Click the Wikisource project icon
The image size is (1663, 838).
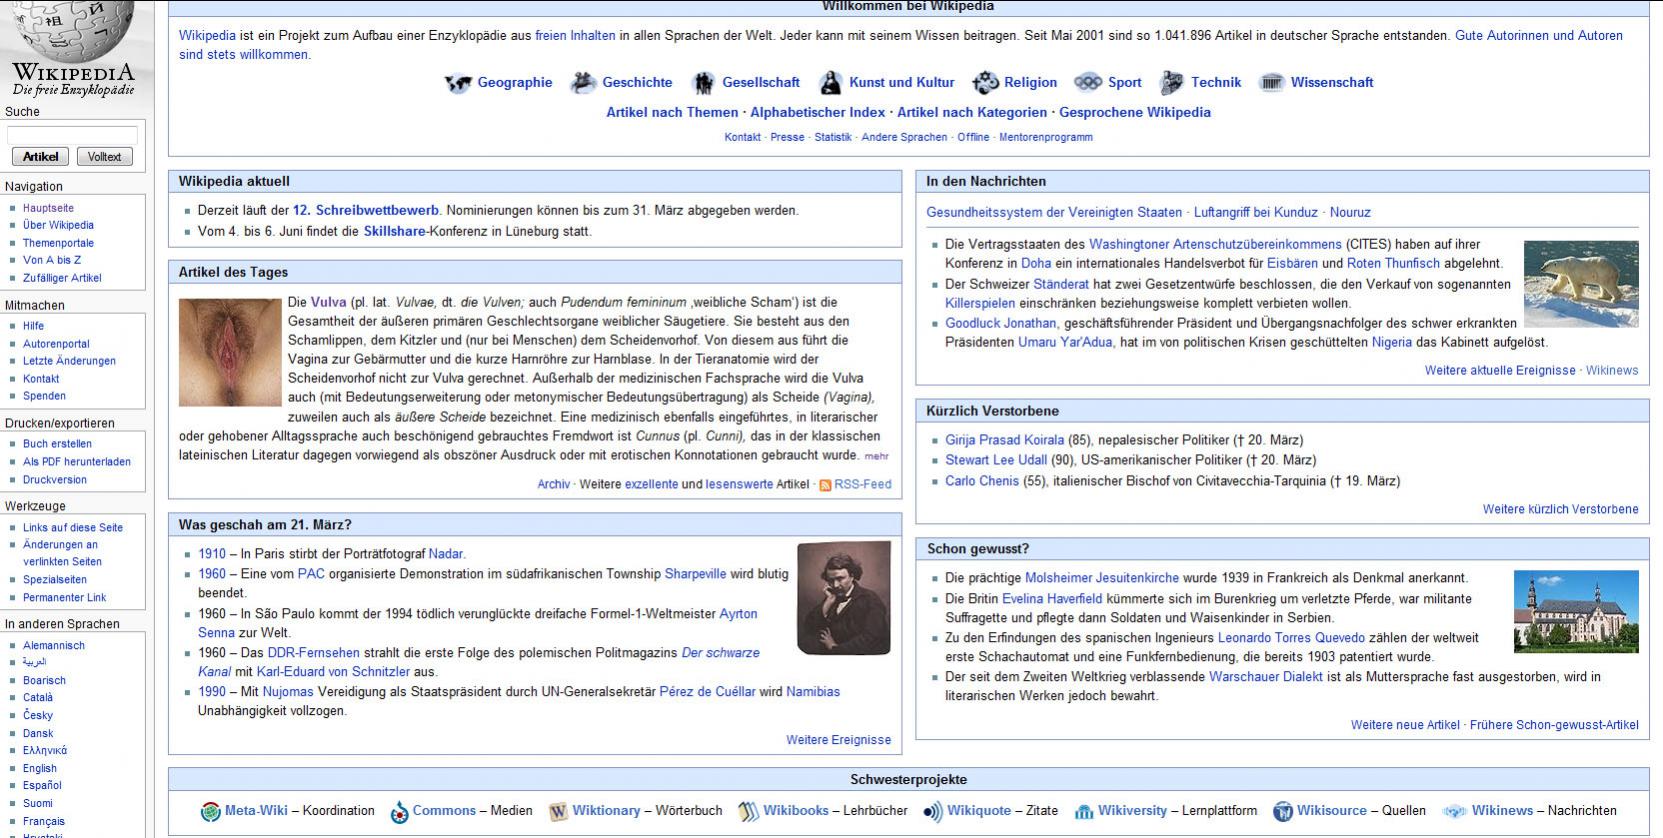pos(1282,812)
